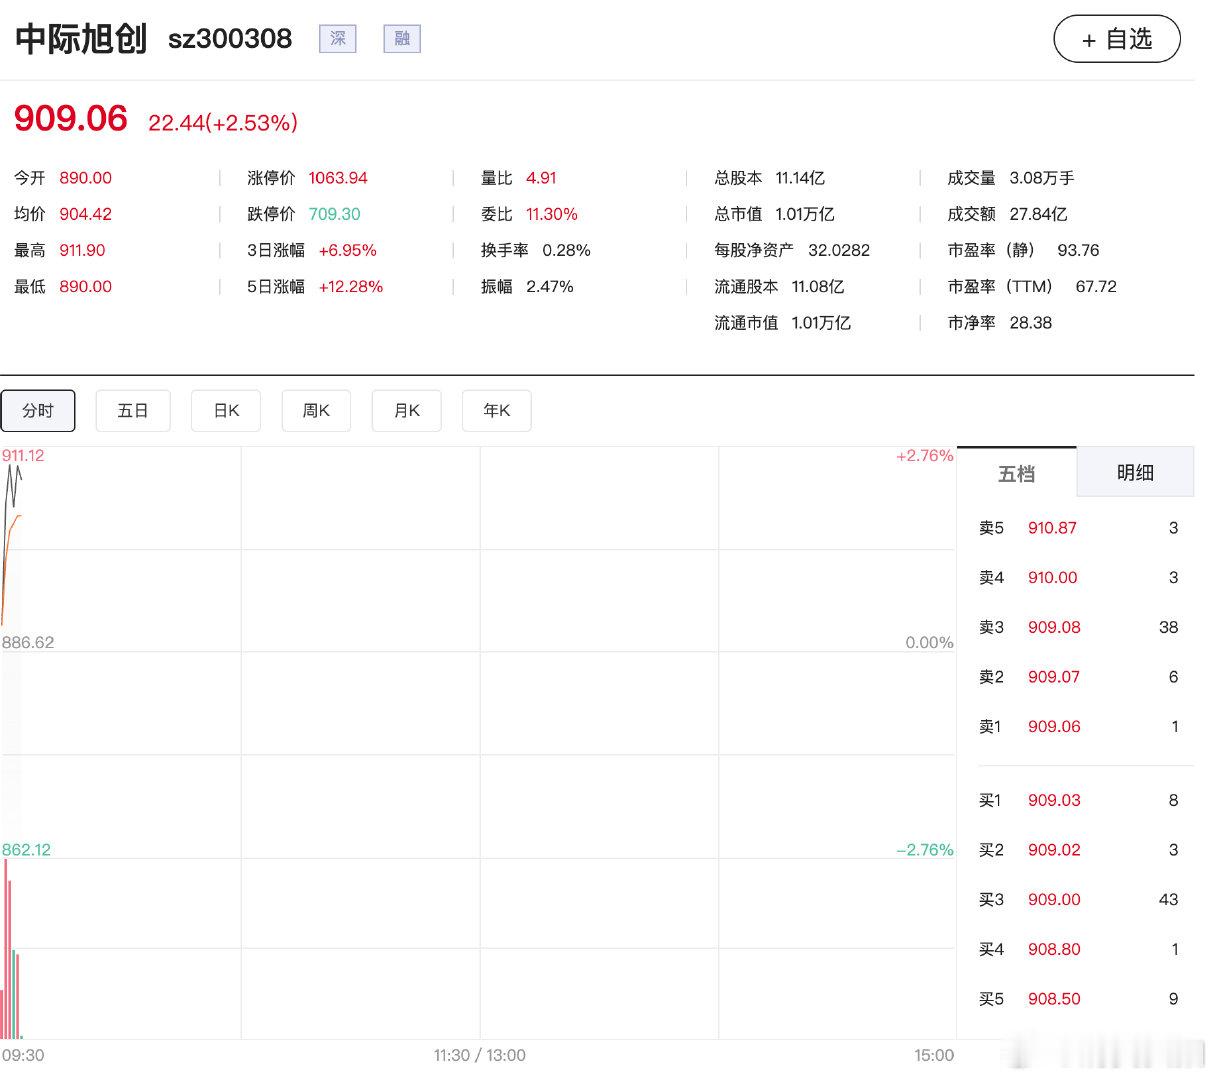The height and width of the screenshot is (1080, 1217).
Task: Click price change 22.44(+2.53%)
Action: coord(223,122)
